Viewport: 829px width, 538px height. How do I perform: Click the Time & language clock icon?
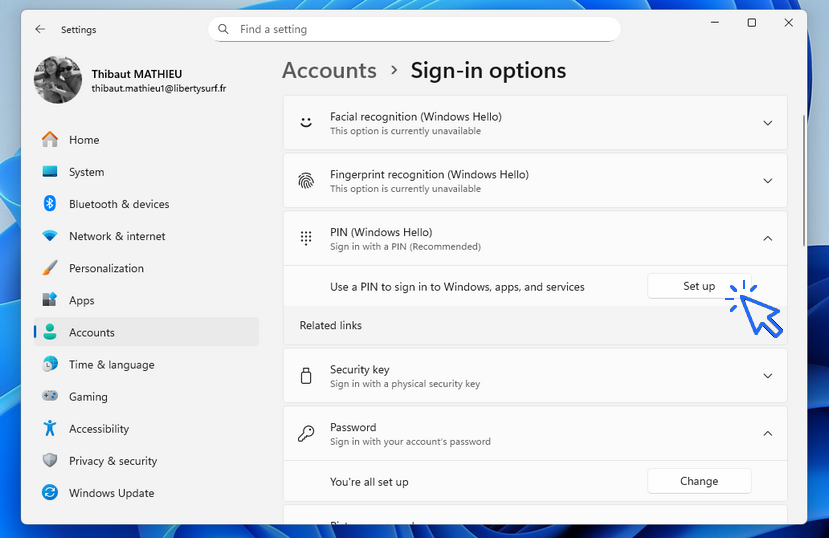[50, 364]
